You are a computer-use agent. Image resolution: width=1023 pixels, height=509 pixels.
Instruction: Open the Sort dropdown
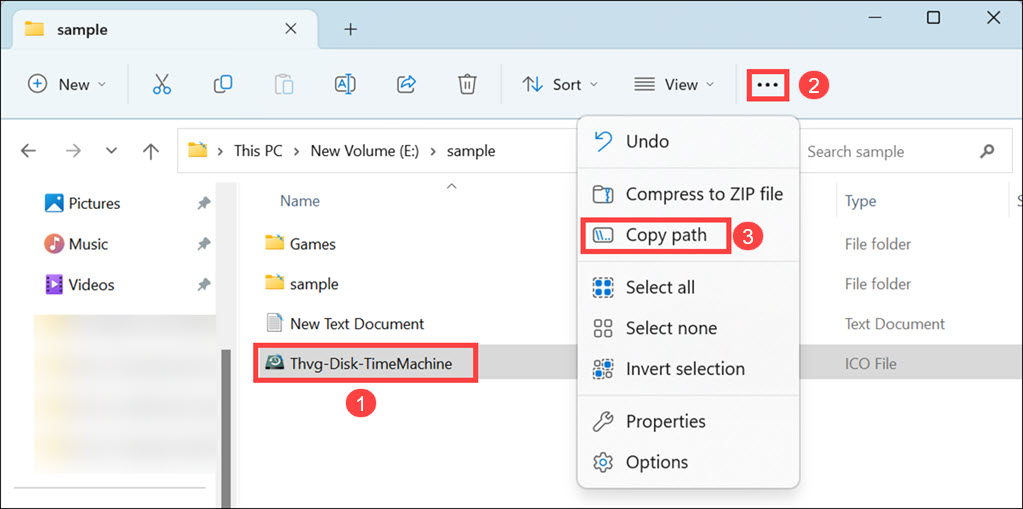point(560,85)
